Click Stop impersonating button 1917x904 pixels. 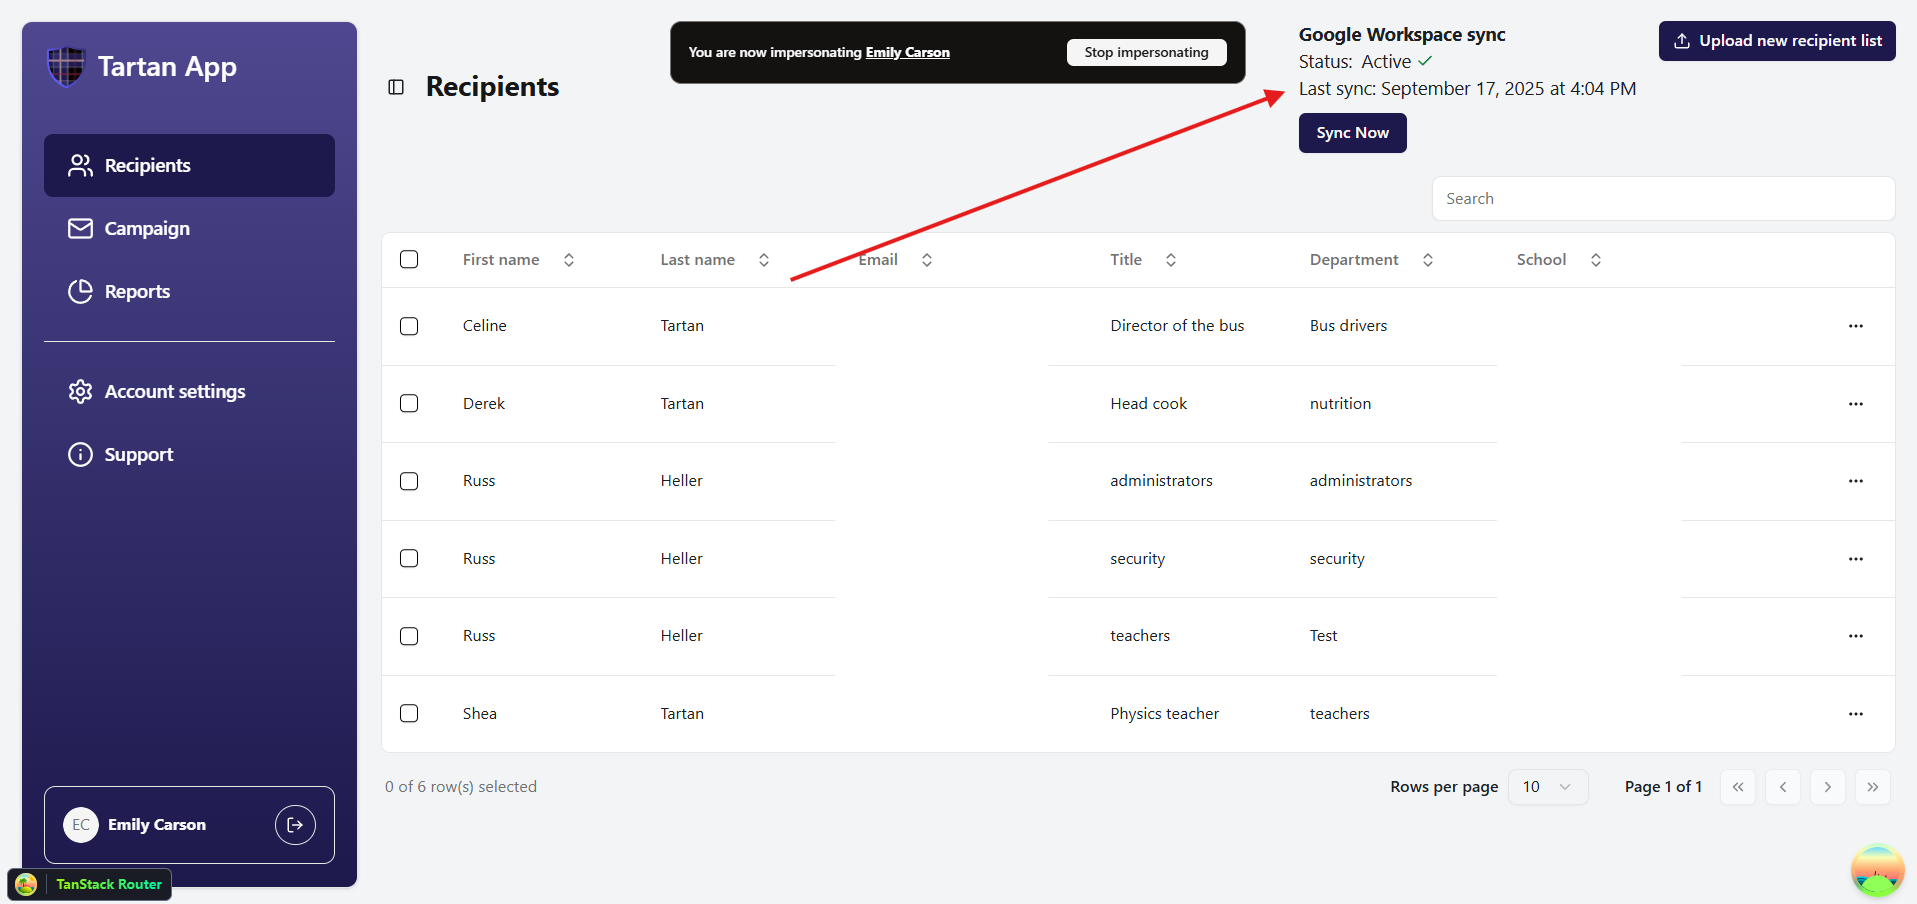(x=1146, y=52)
